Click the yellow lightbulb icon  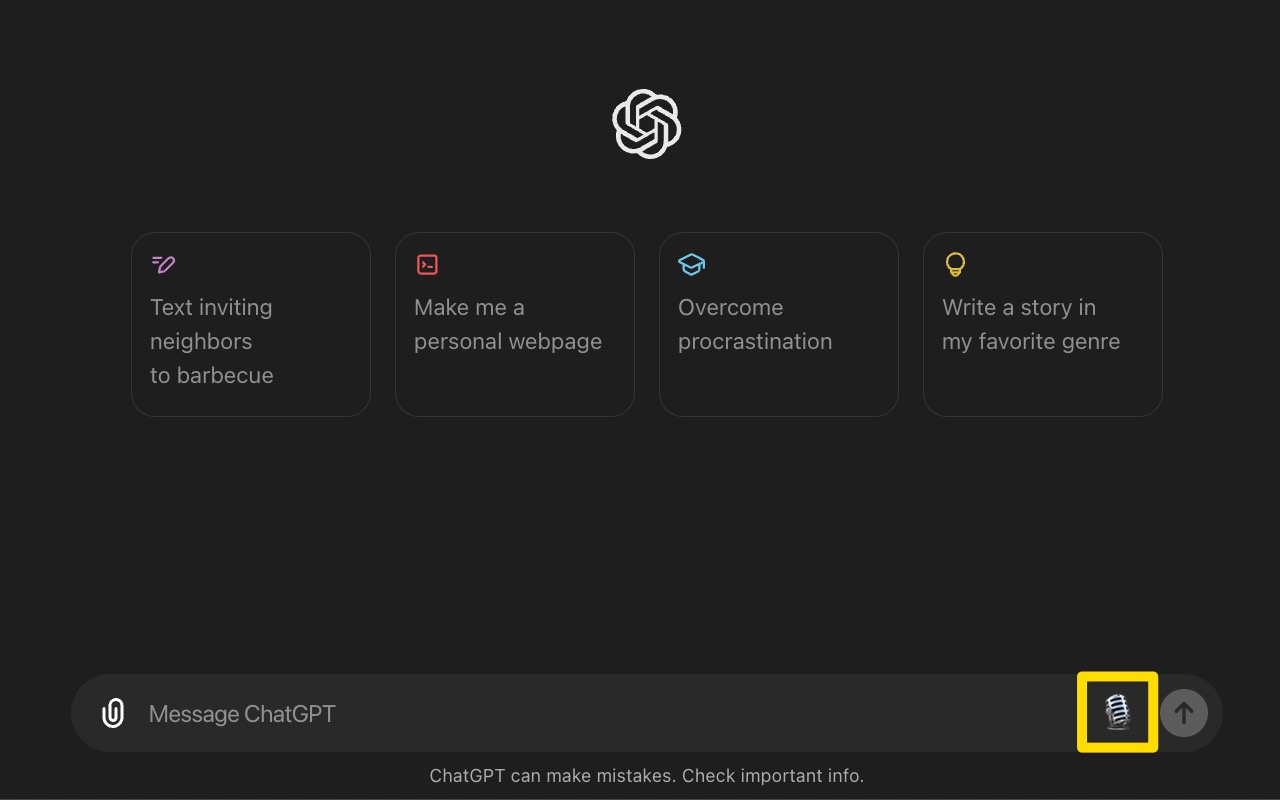955,265
